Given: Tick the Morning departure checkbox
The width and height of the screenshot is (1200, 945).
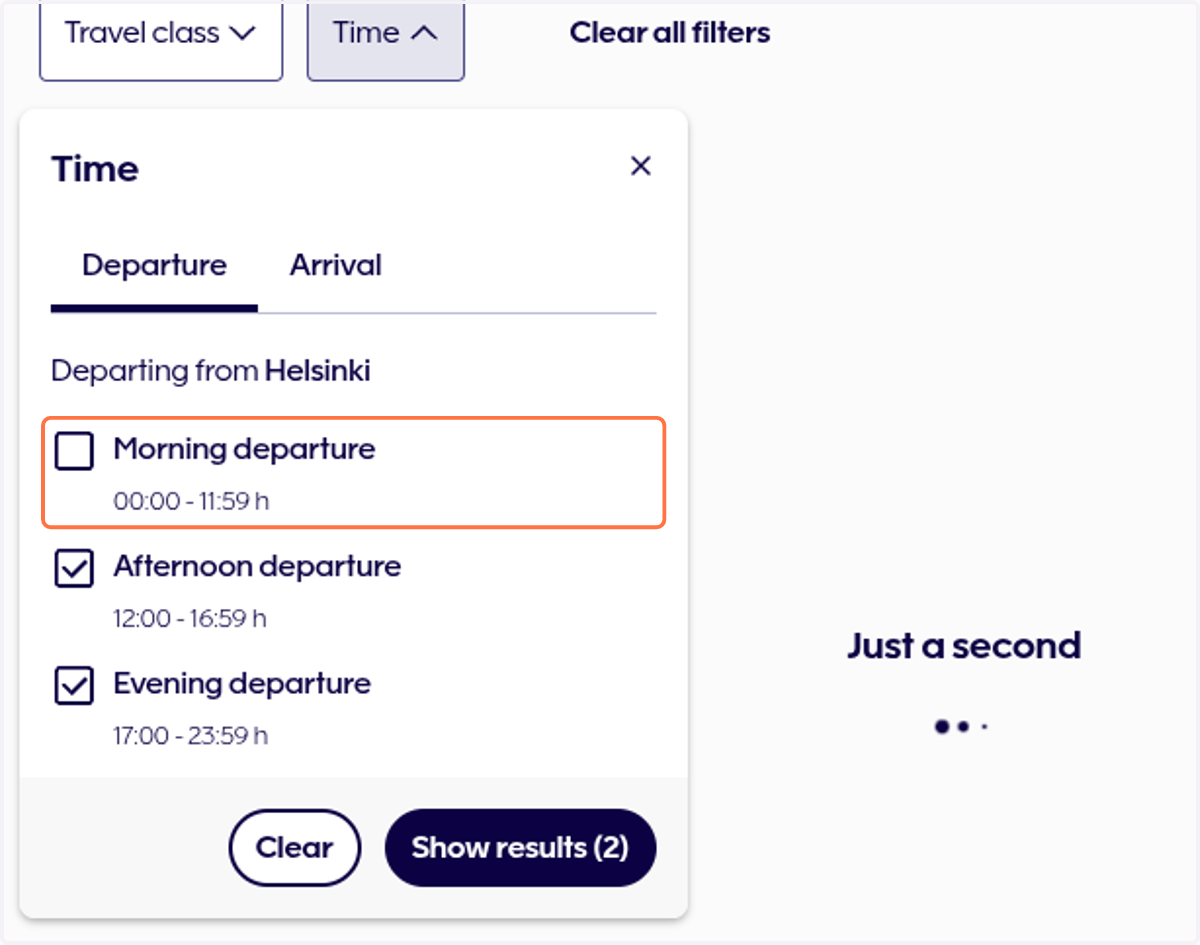Looking at the screenshot, I should pos(74,451).
